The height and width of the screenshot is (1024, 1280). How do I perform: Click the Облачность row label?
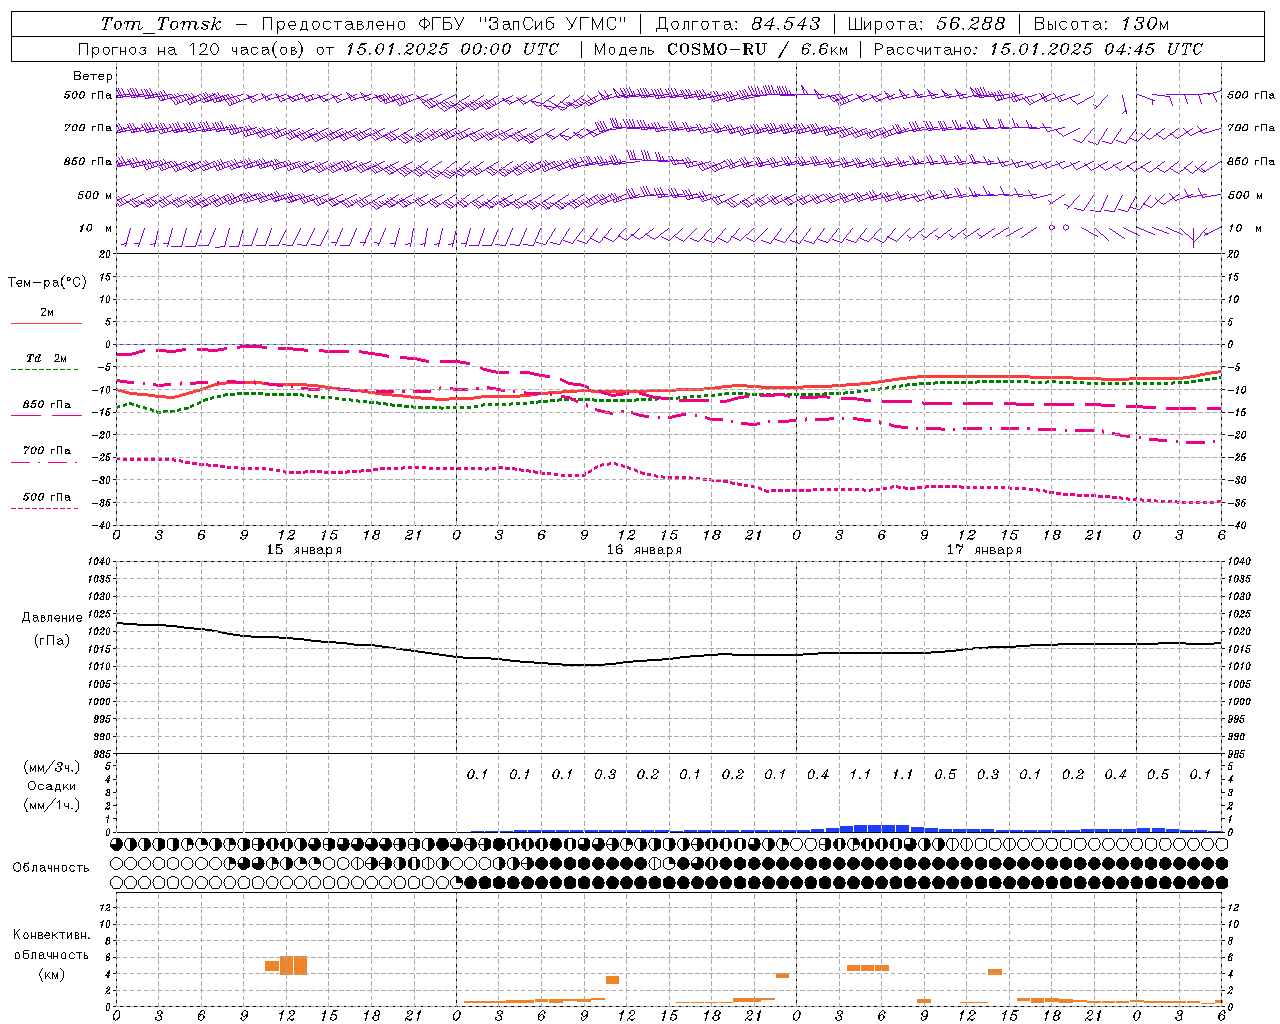[x=51, y=868]
